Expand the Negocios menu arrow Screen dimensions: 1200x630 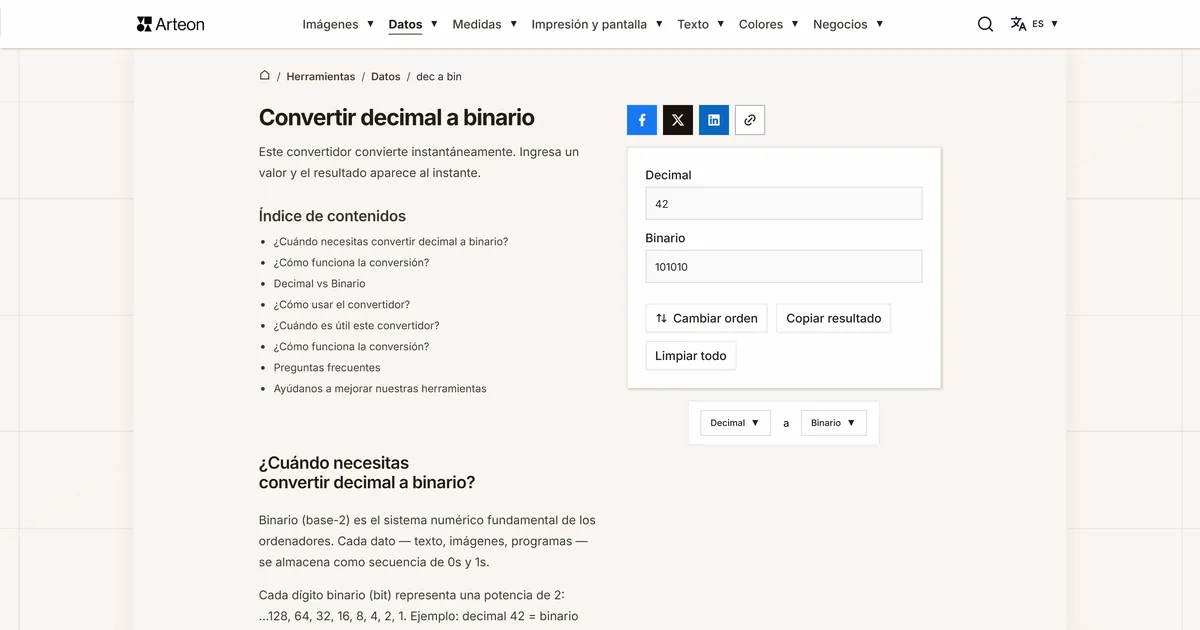pyautogui.click(x=879, y=24)
